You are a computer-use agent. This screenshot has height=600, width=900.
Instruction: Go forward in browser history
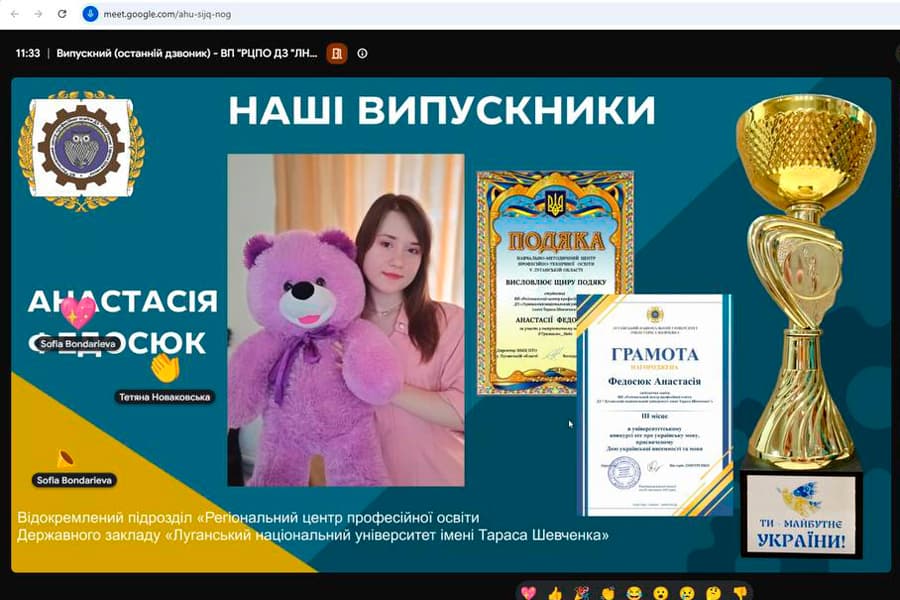[38, 14]
